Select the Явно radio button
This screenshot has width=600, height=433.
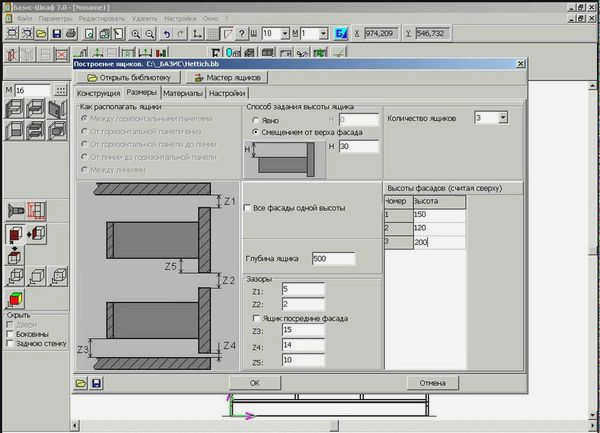point(255,120)
